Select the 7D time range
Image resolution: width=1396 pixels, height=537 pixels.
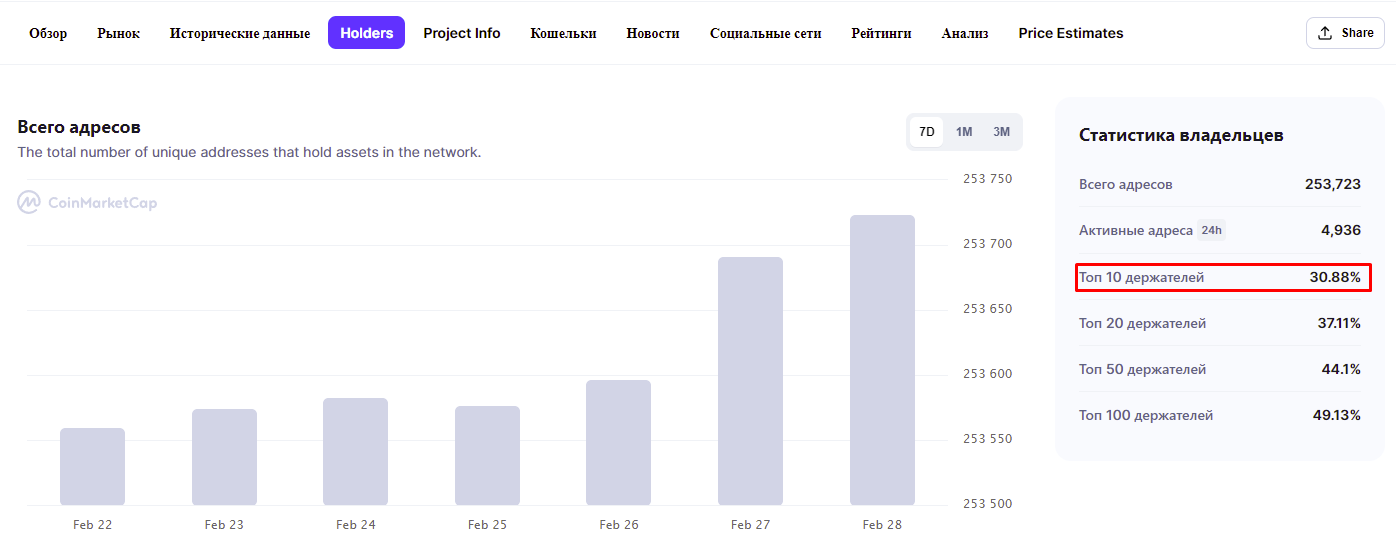tap(927, 132)
